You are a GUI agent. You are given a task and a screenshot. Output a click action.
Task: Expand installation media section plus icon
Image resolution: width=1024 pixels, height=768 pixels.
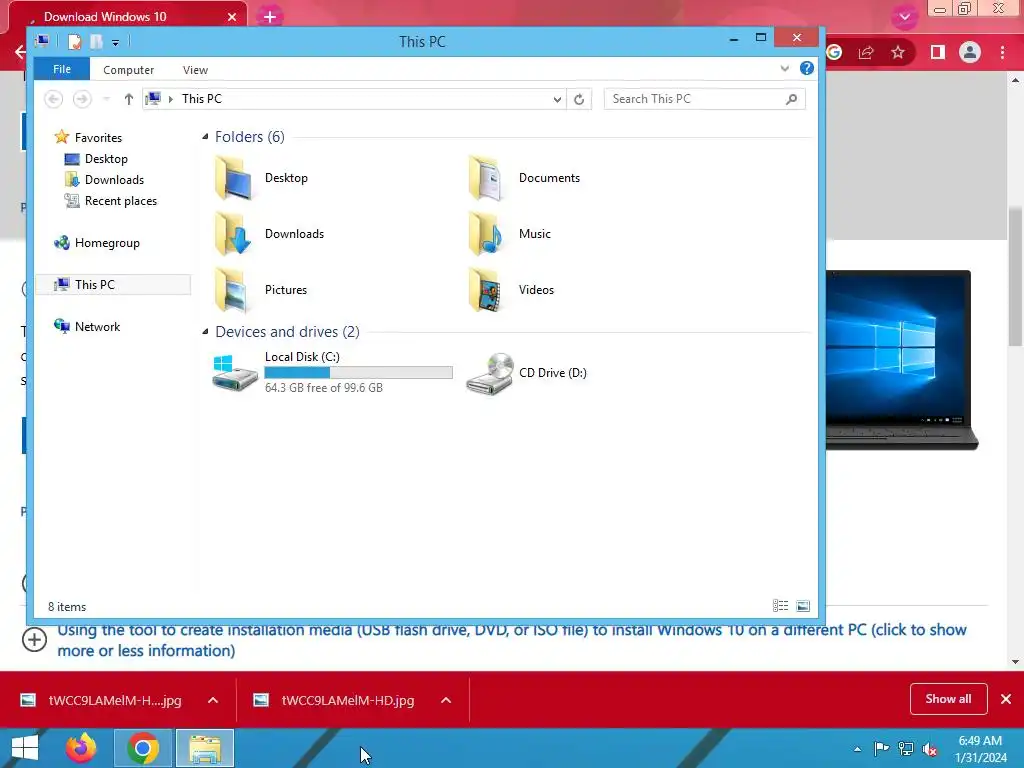click(x=35, y=639)
